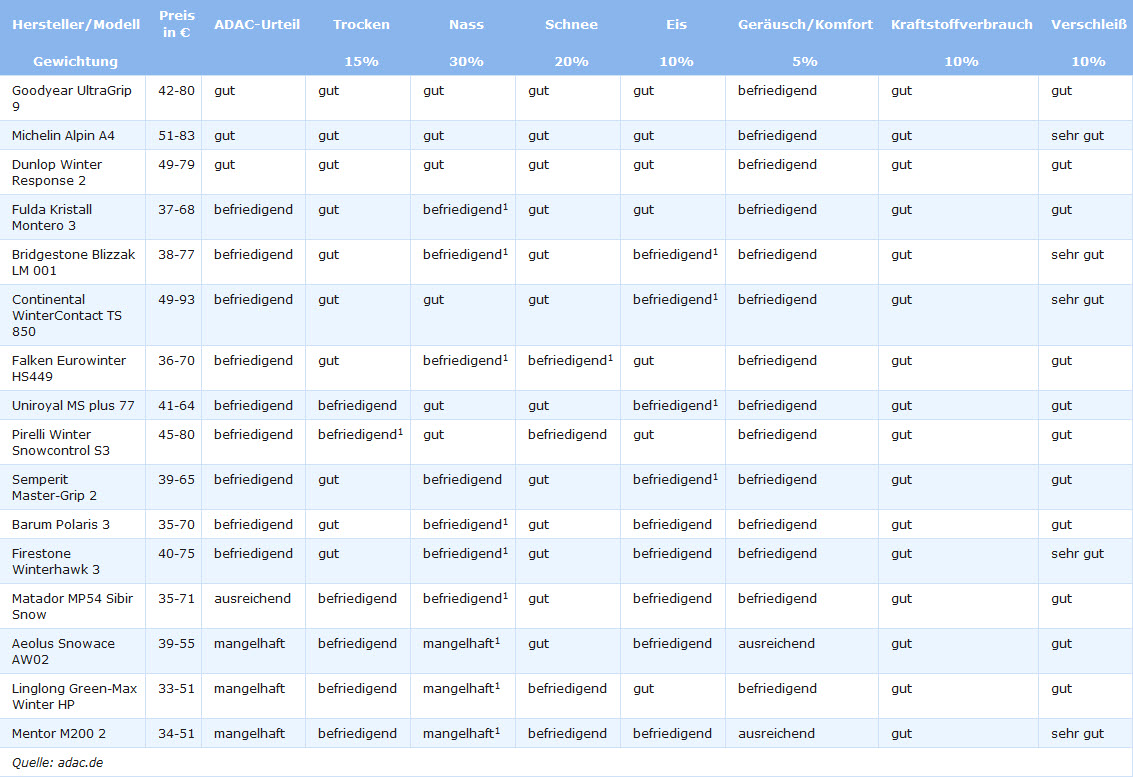Select the Mentor M200 2 entry

coord(59,733)
